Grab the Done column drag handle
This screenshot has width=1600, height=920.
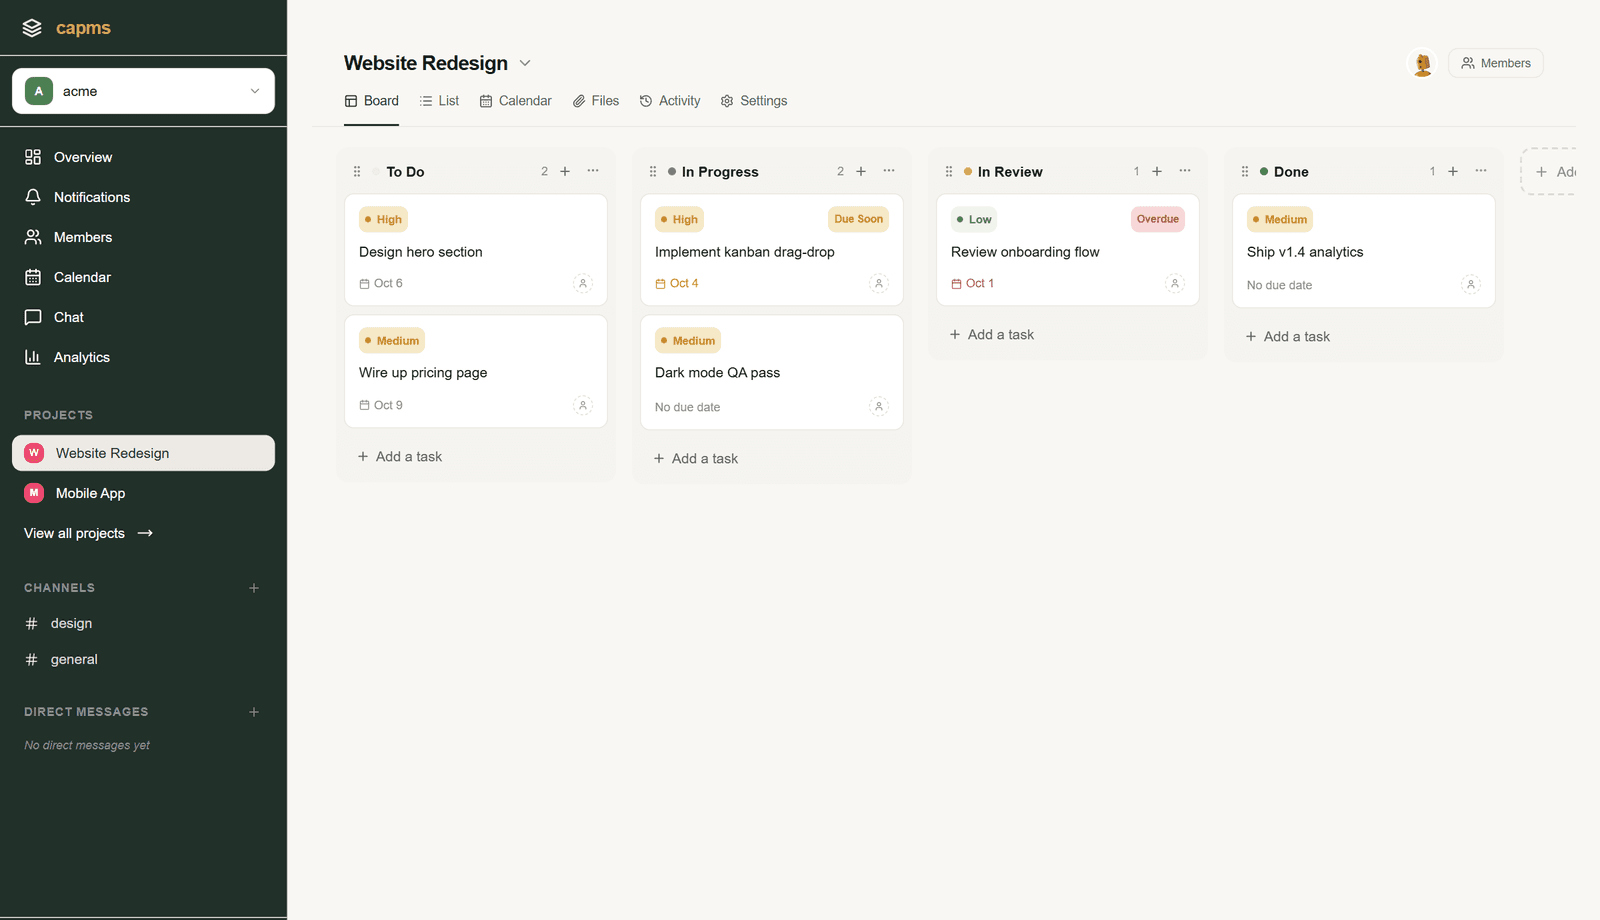click(x=1245, y=172)
